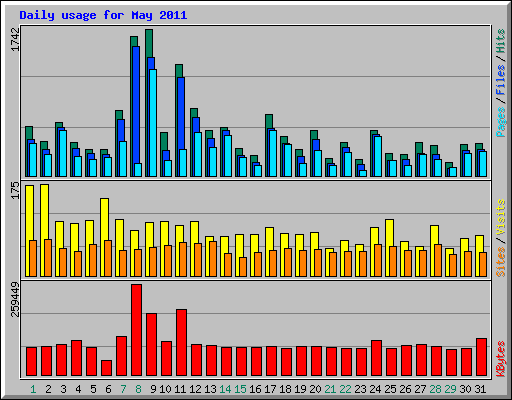Click the day 18 axis label
The image size is (512, 400).
285,389
